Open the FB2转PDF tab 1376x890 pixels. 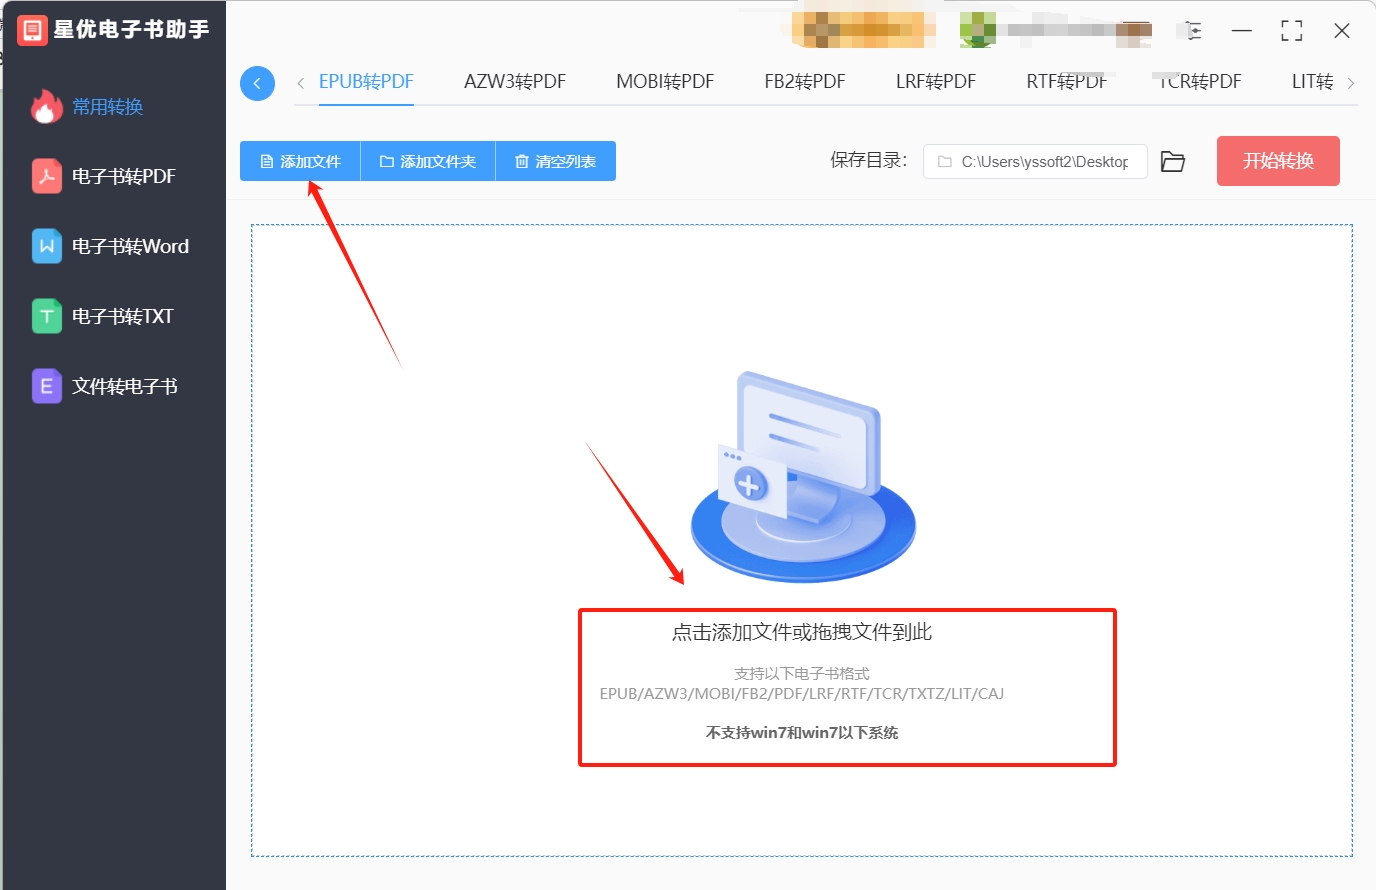805,82
